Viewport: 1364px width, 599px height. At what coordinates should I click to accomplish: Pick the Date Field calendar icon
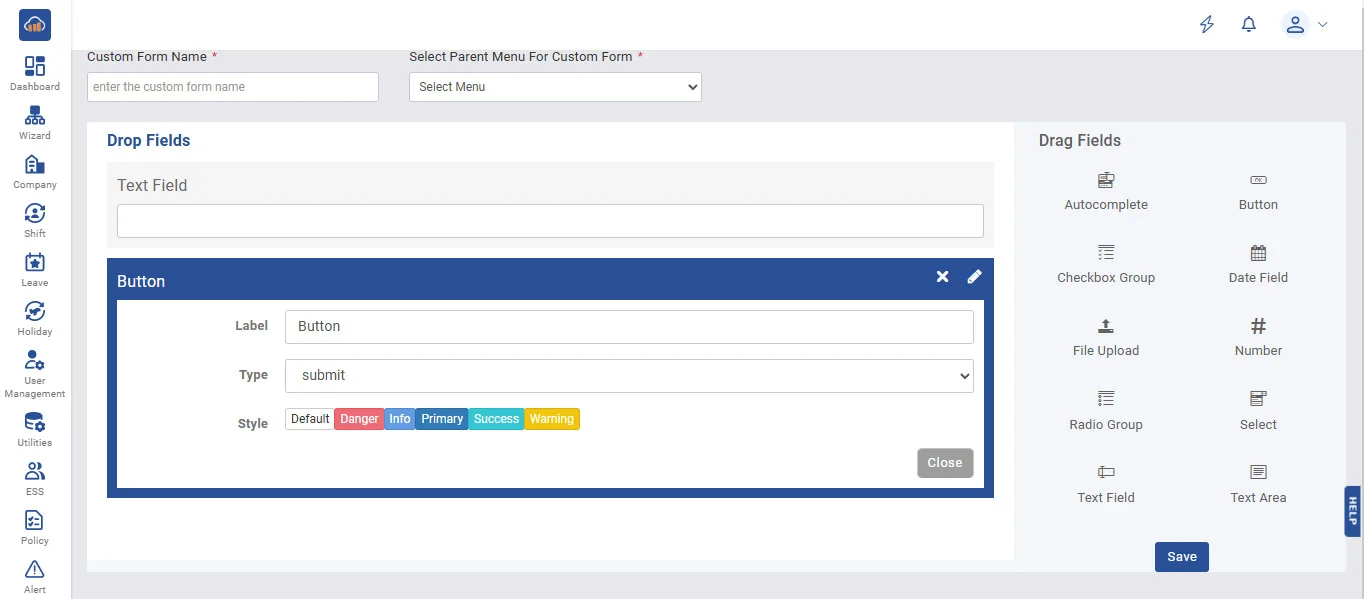pyautogui.click(x=1258, y=254)
